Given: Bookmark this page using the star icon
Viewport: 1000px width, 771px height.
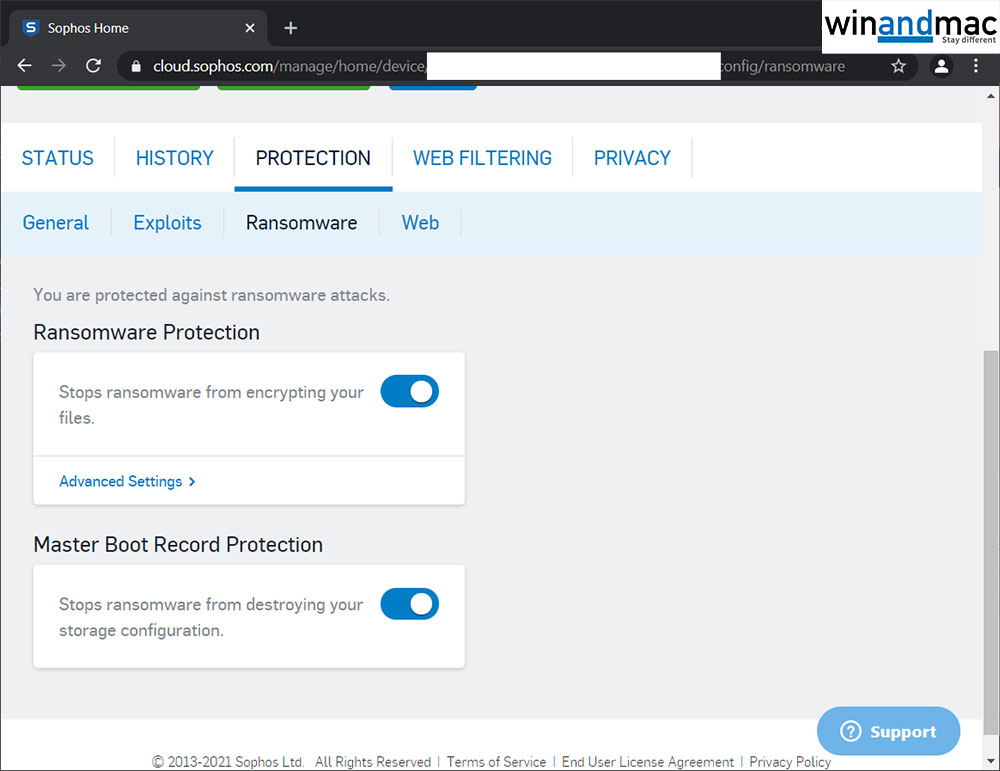Looking at the screenshot, I should click(898, 67).
